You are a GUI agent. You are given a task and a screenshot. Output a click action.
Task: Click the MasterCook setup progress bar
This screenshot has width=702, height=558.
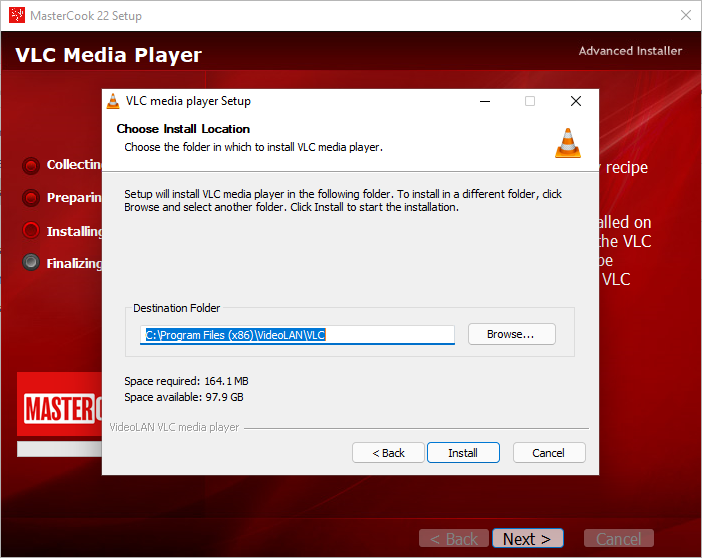(x=60, y=449)
